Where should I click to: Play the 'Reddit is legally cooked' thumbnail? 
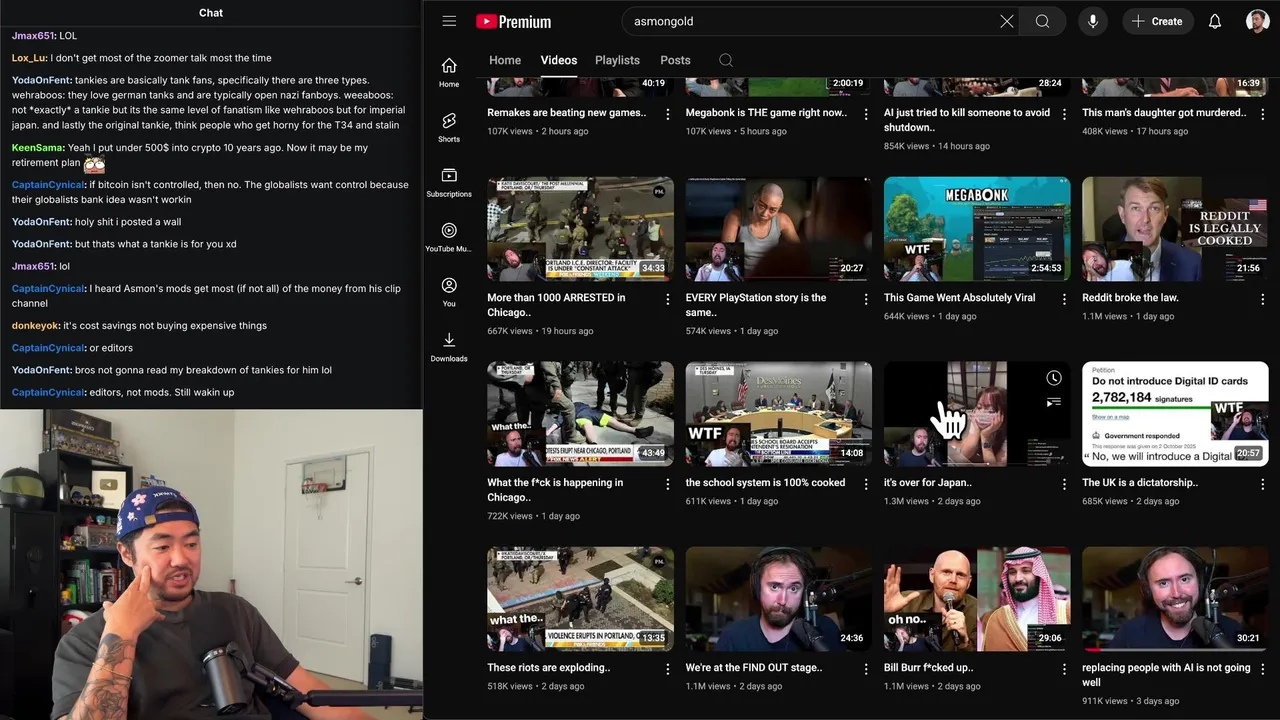pos(1175,229)
